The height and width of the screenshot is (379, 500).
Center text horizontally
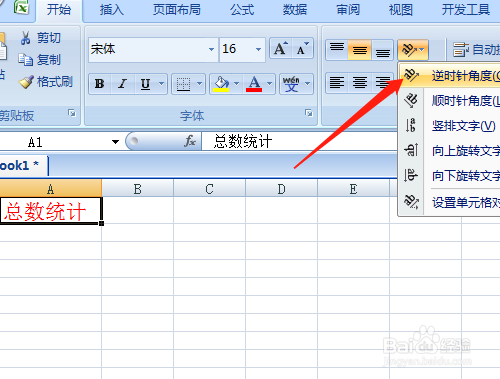pyautogui.click(x=359, y=82)
